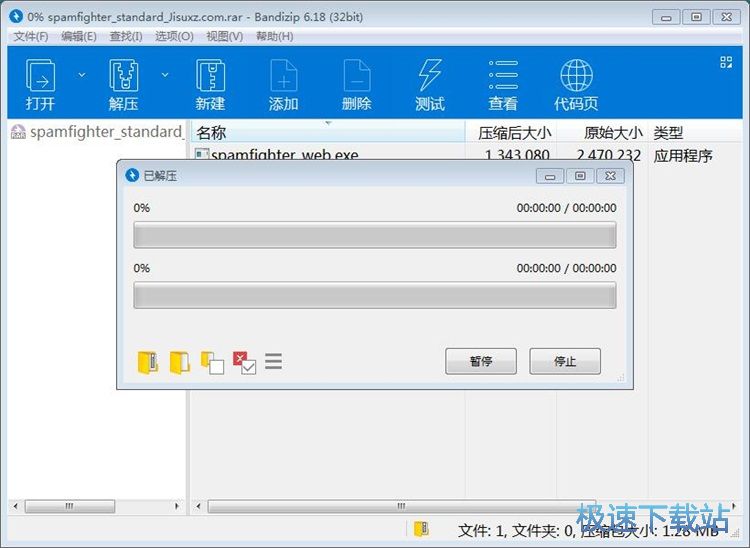
Task: Open the 编辑(E) menu
Action: click(x=79, y=36)
